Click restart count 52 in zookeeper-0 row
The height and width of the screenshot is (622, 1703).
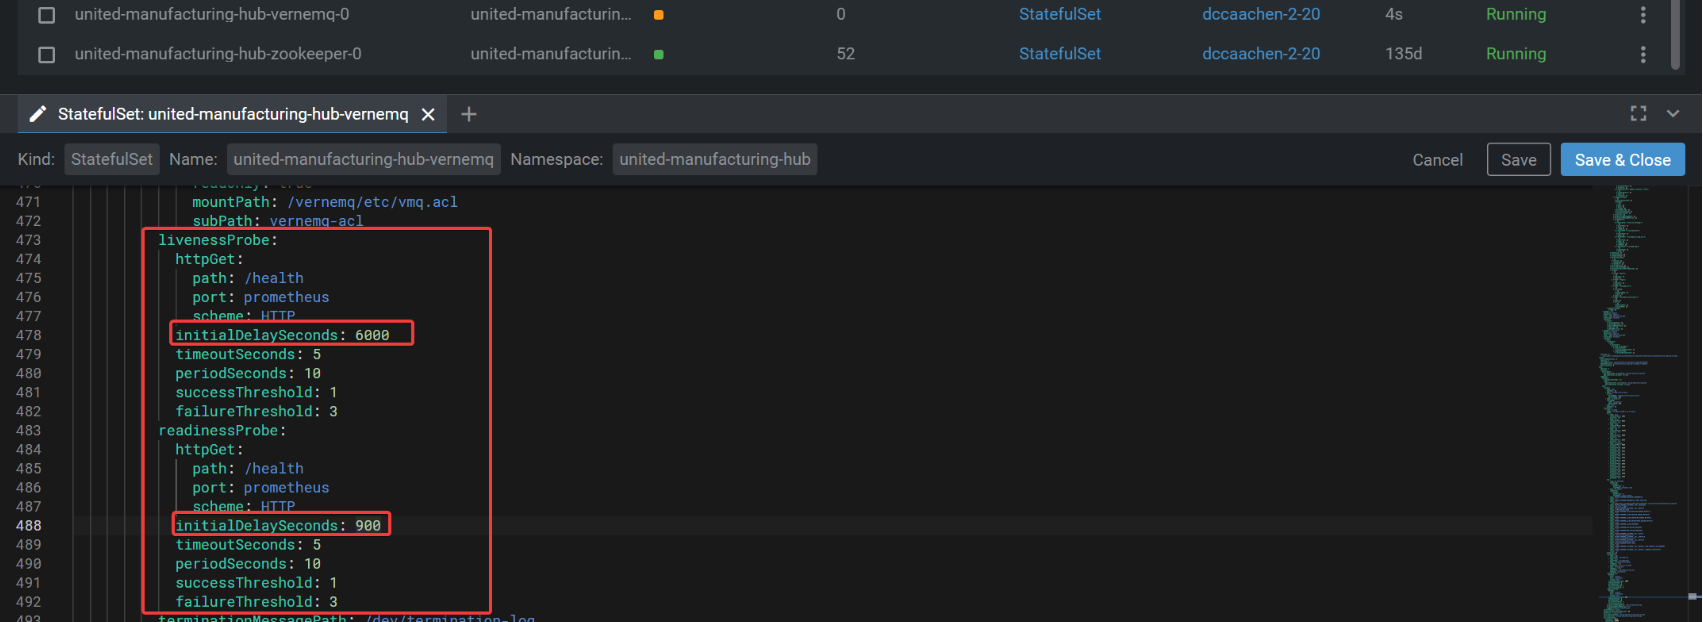point(846,54)
